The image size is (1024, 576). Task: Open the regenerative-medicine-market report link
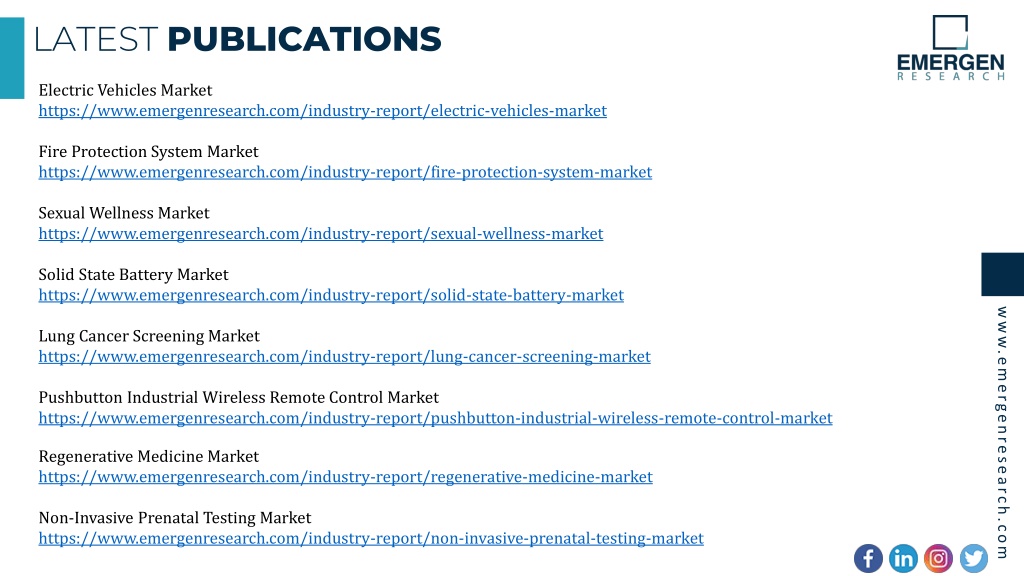[x=345, y=476]
